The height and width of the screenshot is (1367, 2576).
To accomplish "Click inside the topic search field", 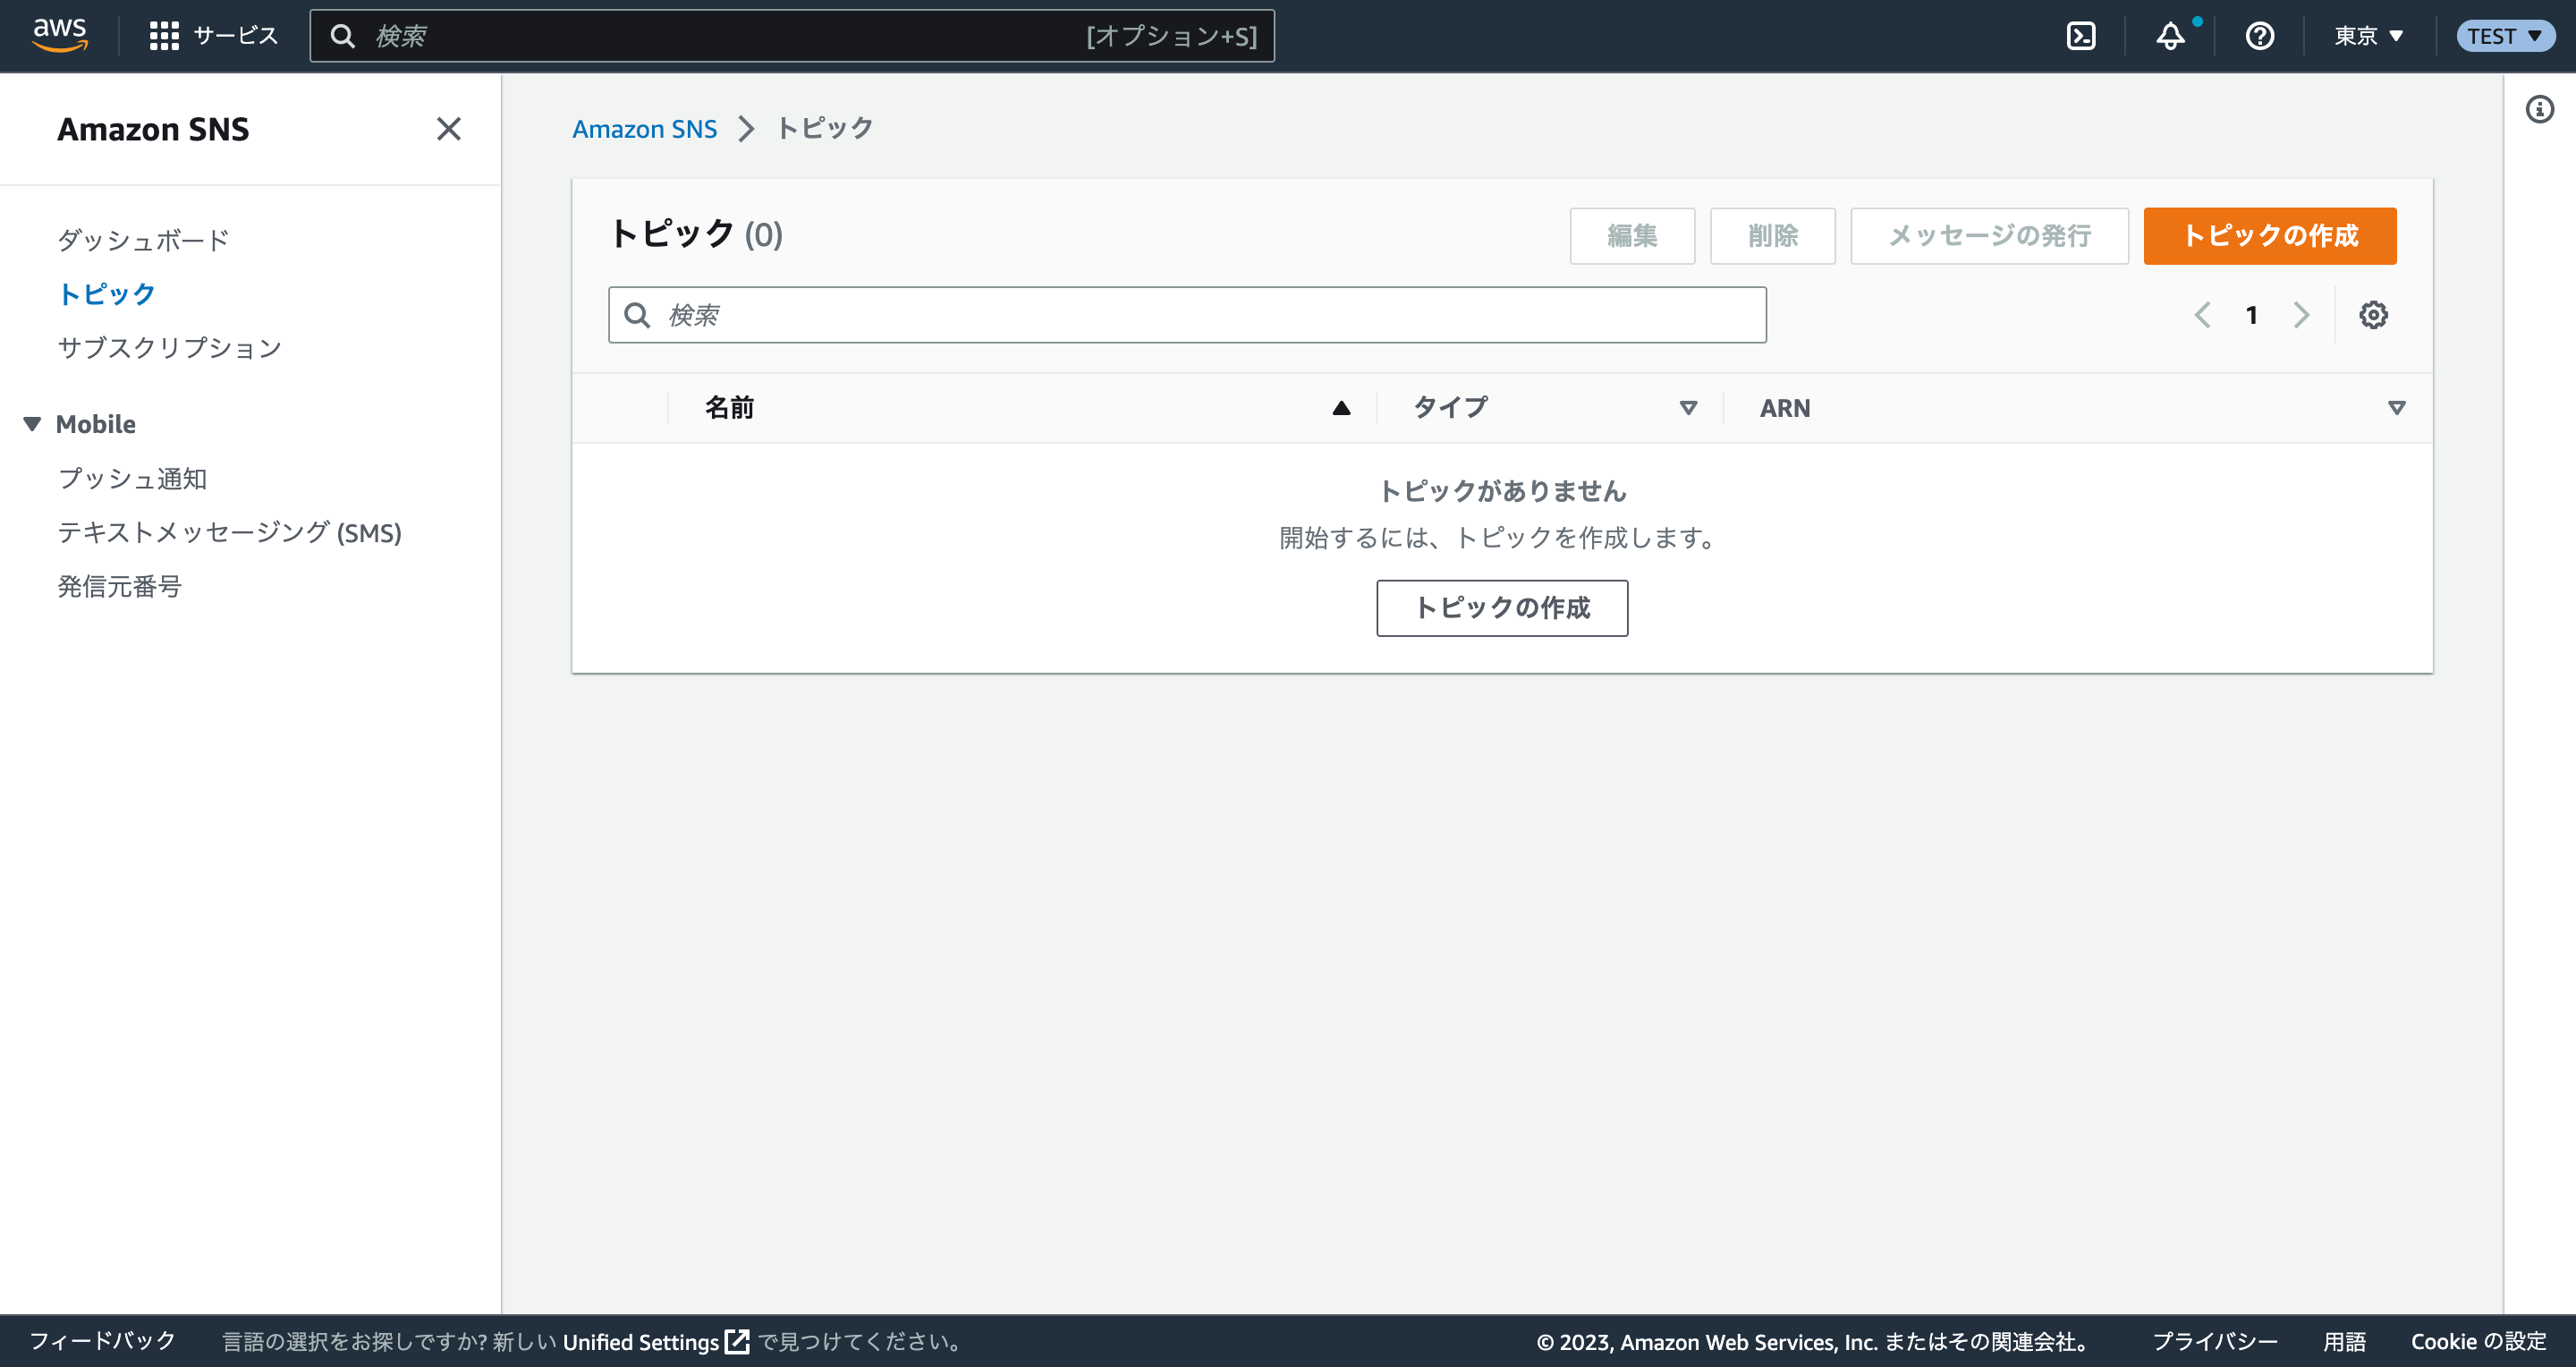I will click(1100, 314).
